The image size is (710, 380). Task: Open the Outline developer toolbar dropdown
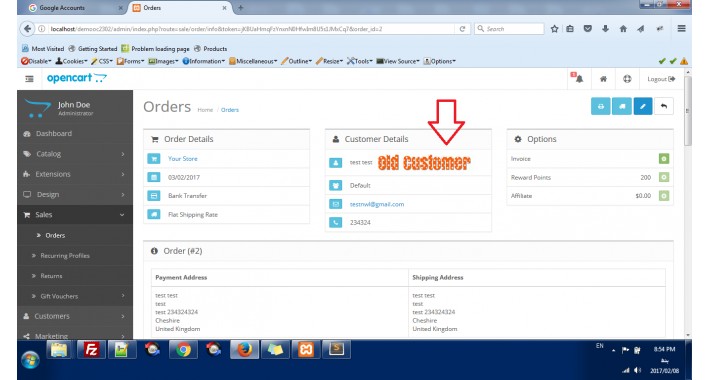296,61
